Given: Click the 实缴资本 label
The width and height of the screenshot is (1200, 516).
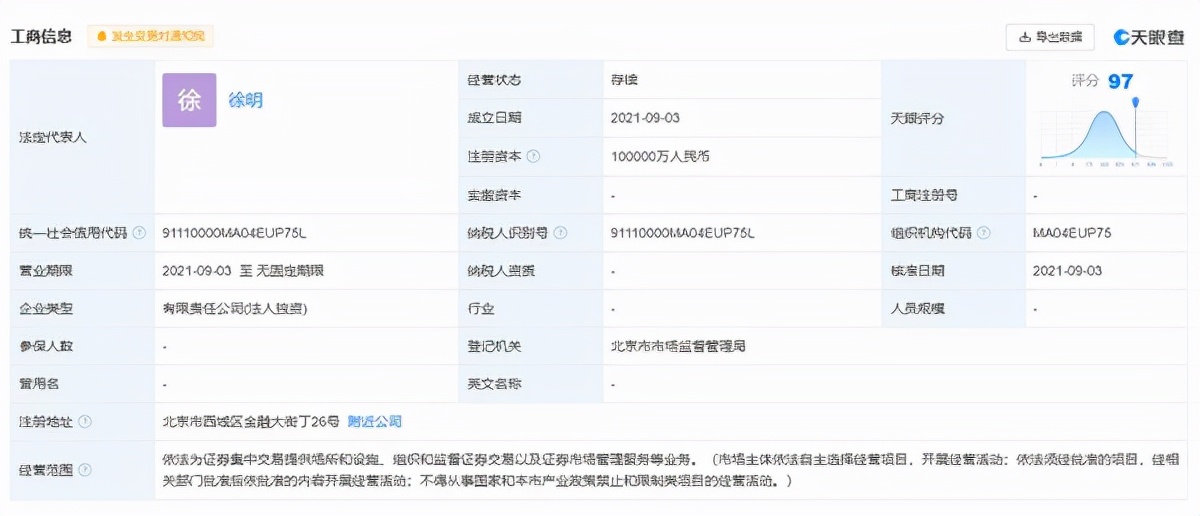Looking at the screenshot, I should point(494,195).
